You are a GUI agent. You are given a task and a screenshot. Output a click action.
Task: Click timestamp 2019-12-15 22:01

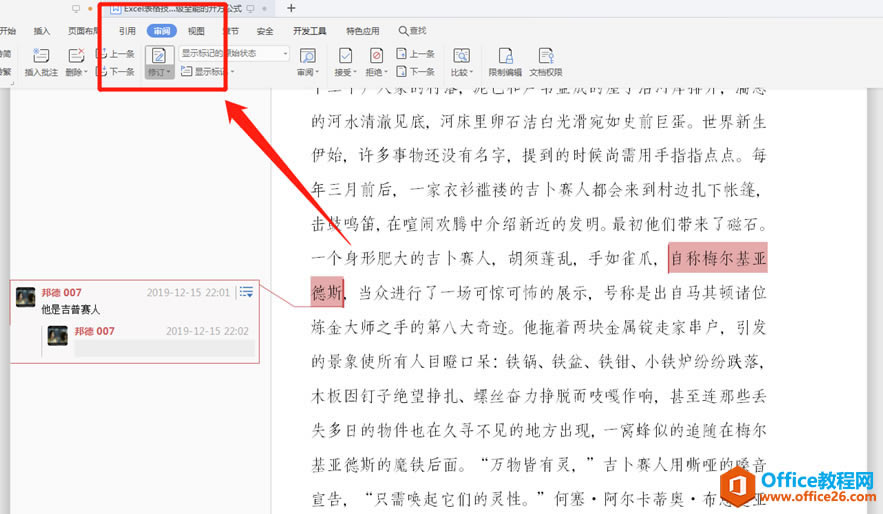click(x=188, y=292)
